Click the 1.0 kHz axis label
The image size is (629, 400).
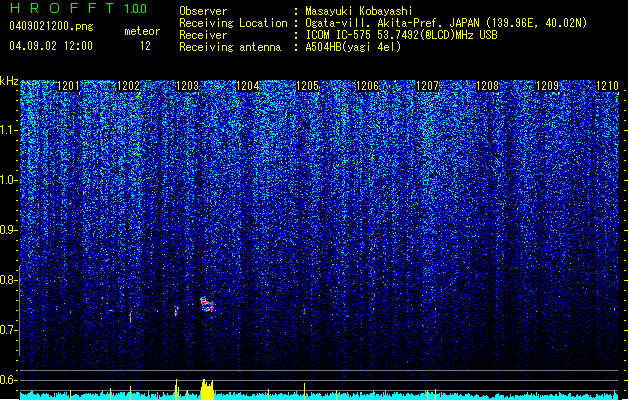[x=9, y=180]
